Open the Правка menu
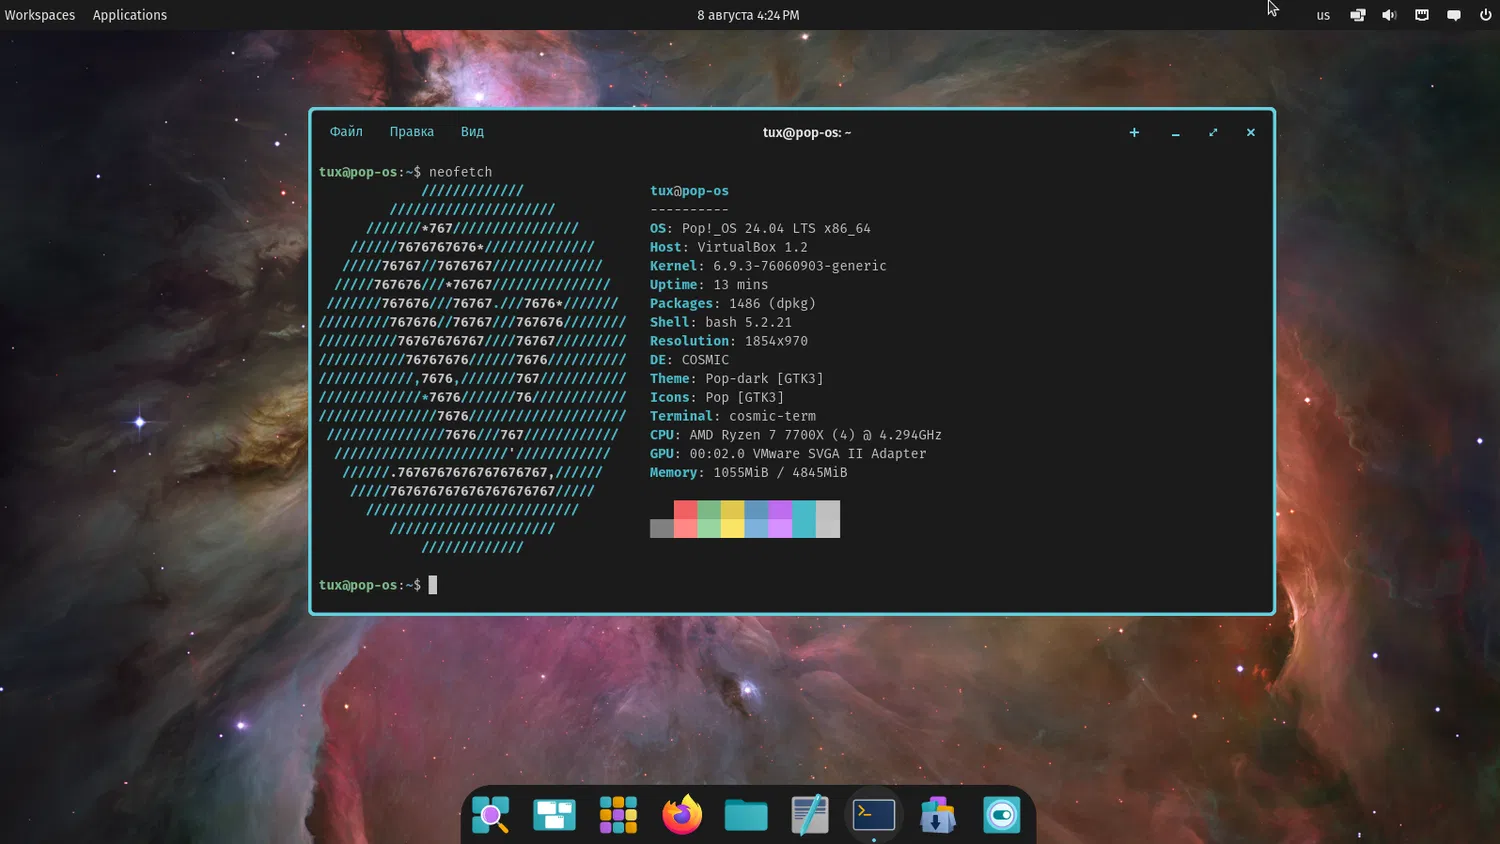1500x844 pixels. pyautogui.click(x=411, y=132)
